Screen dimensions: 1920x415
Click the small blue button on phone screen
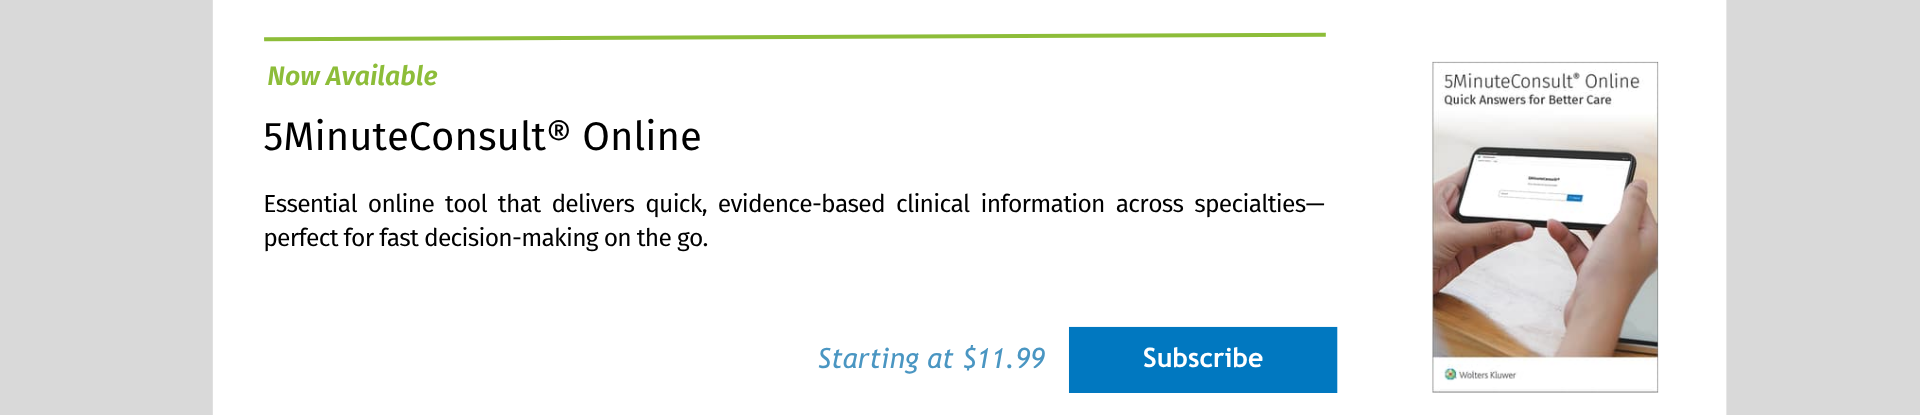pos(1574,198)
